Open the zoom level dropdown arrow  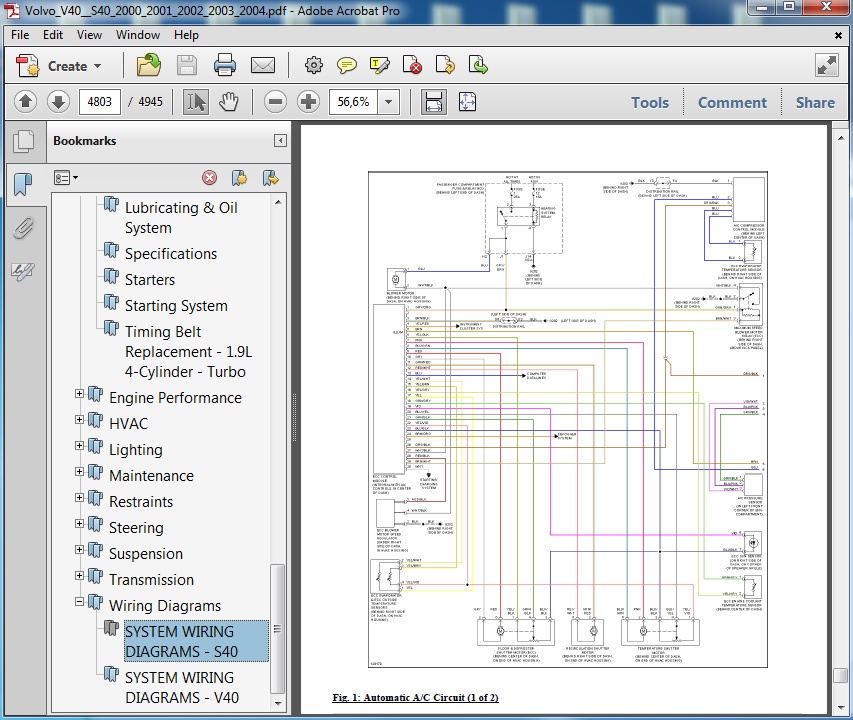[388, 102]
